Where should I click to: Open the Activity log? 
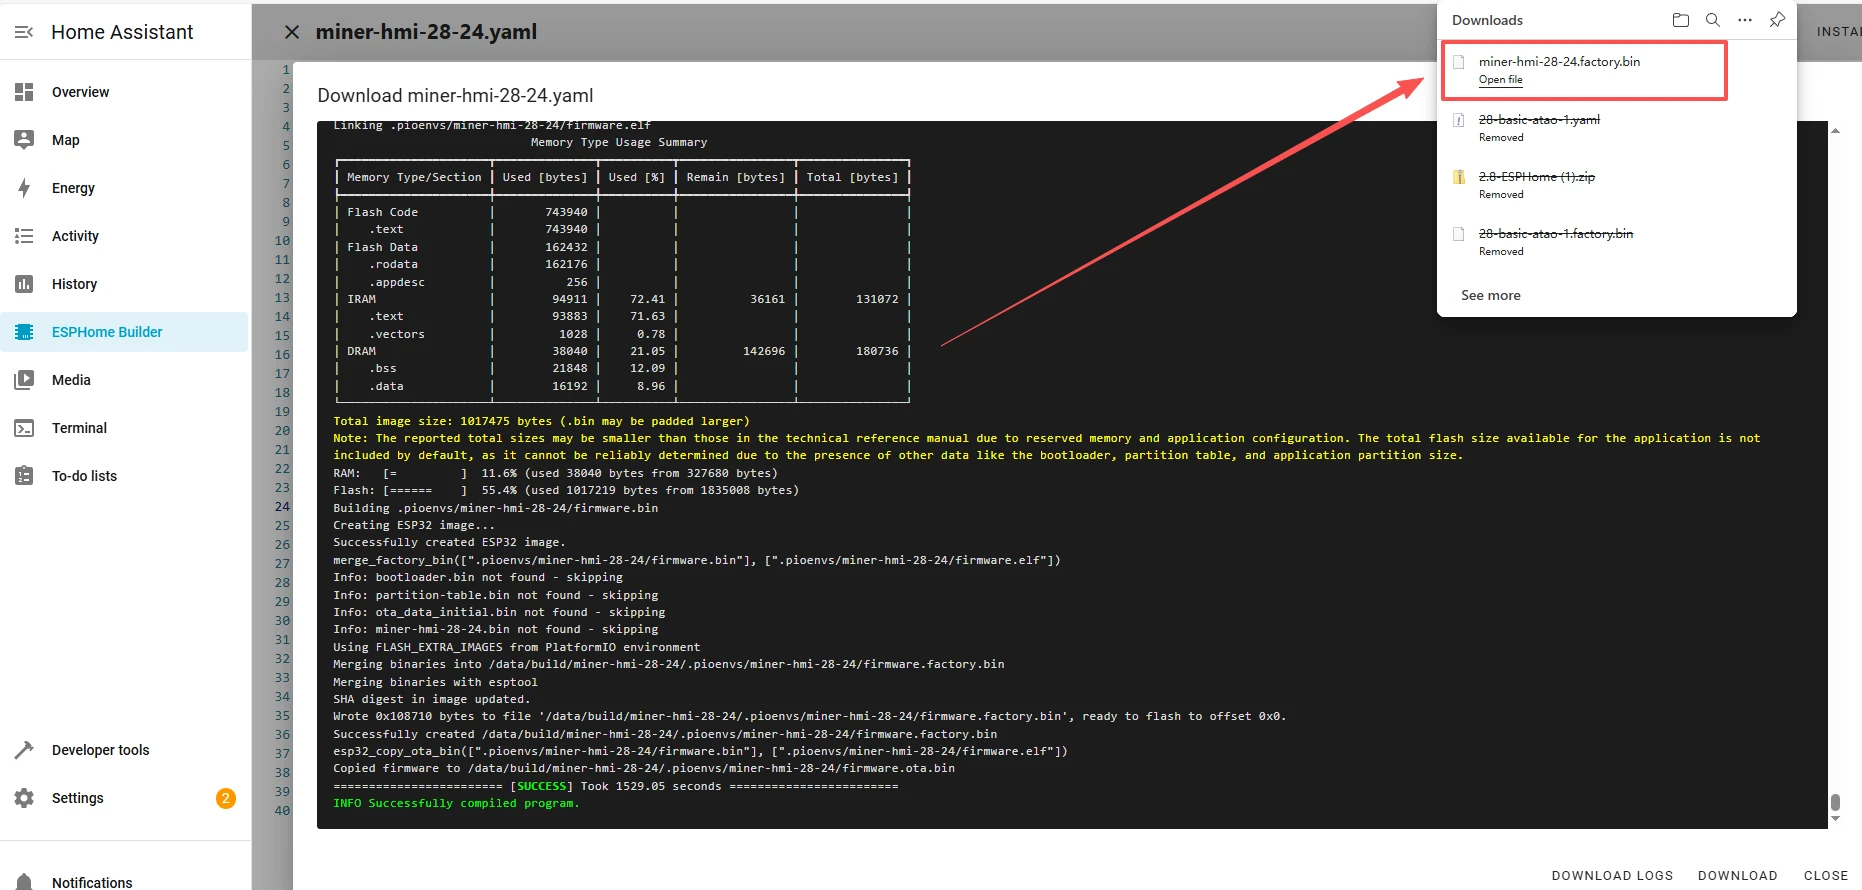coord(75,236)
